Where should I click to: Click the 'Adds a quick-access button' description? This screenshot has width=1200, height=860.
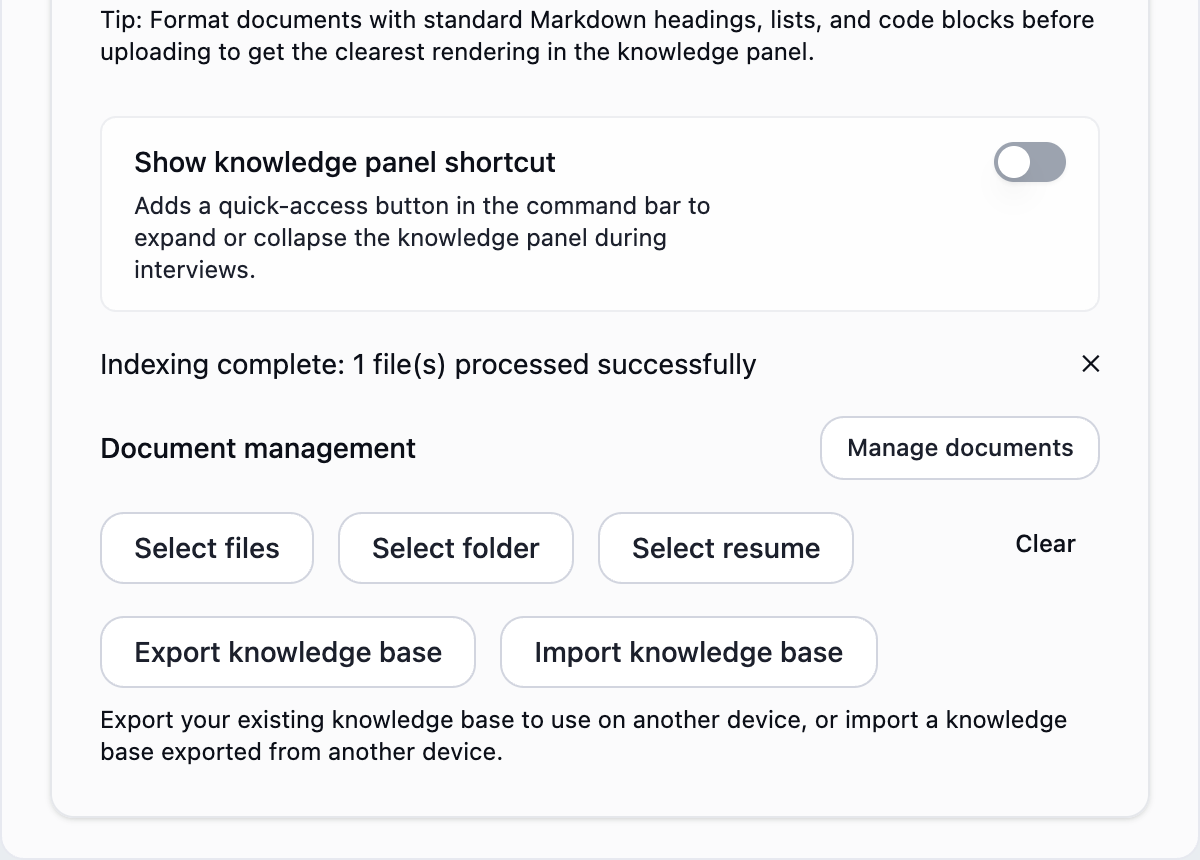(422, 238)
